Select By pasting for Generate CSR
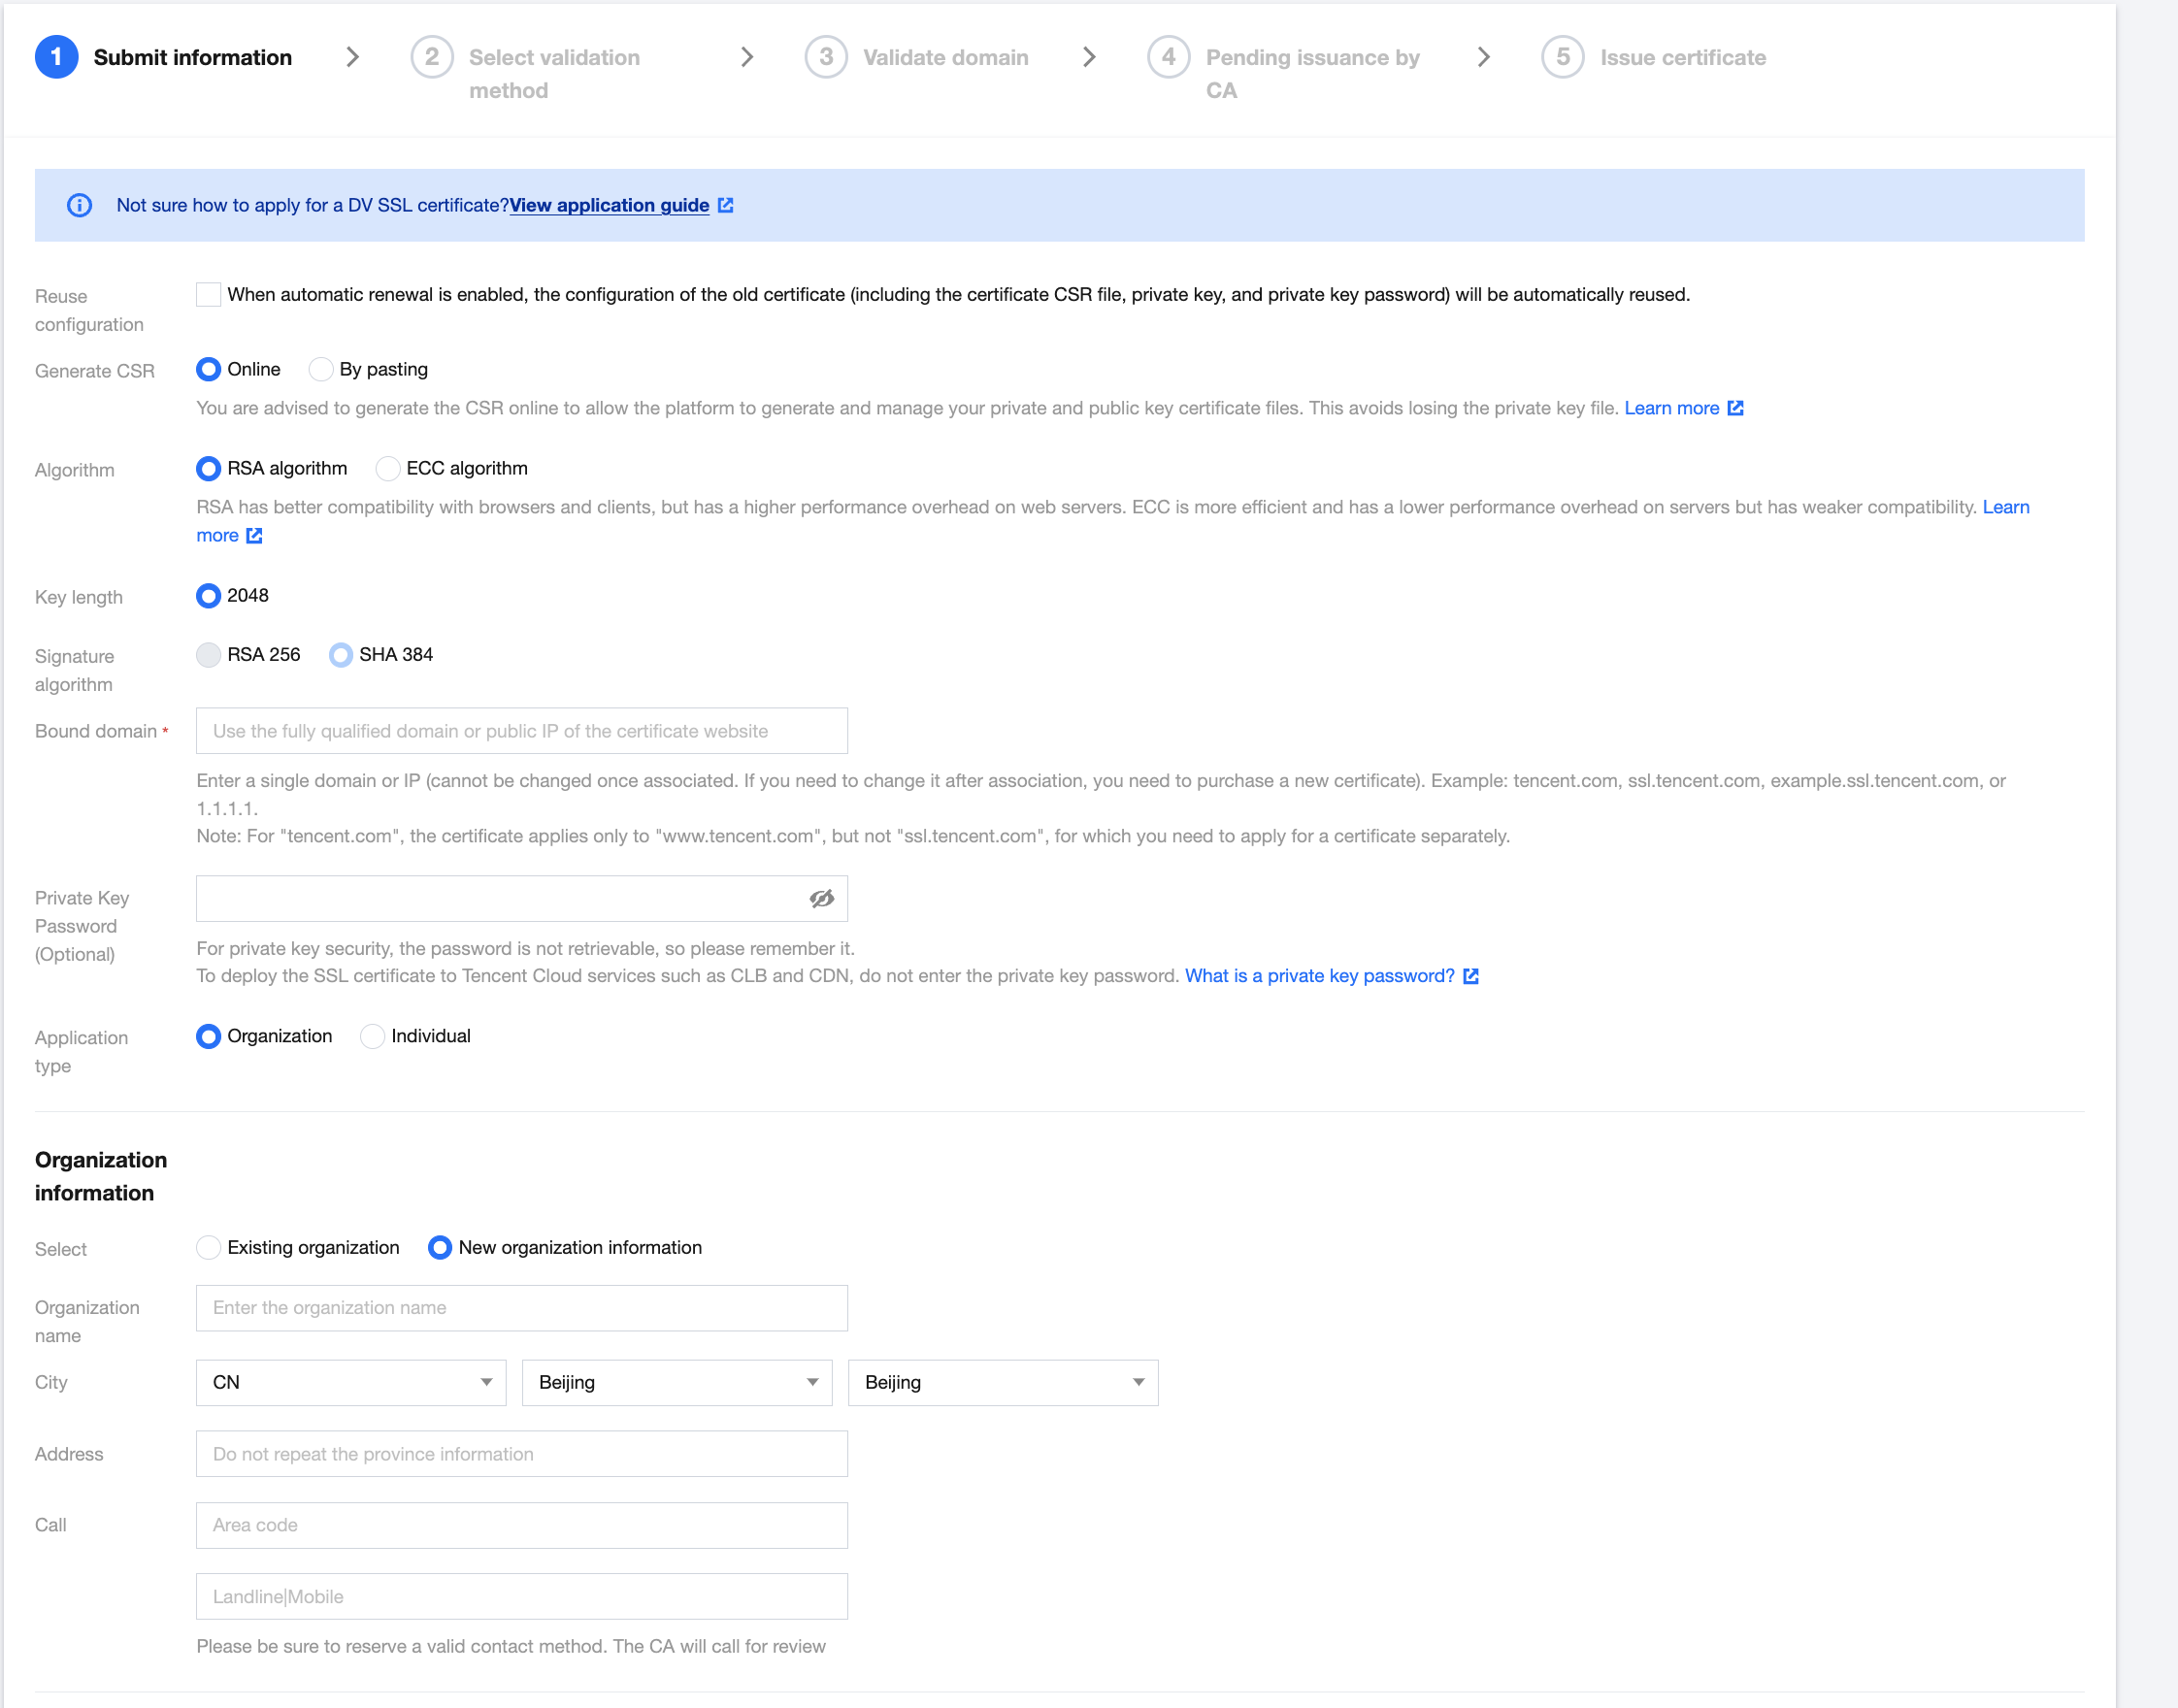 click(x=321, y=369)
